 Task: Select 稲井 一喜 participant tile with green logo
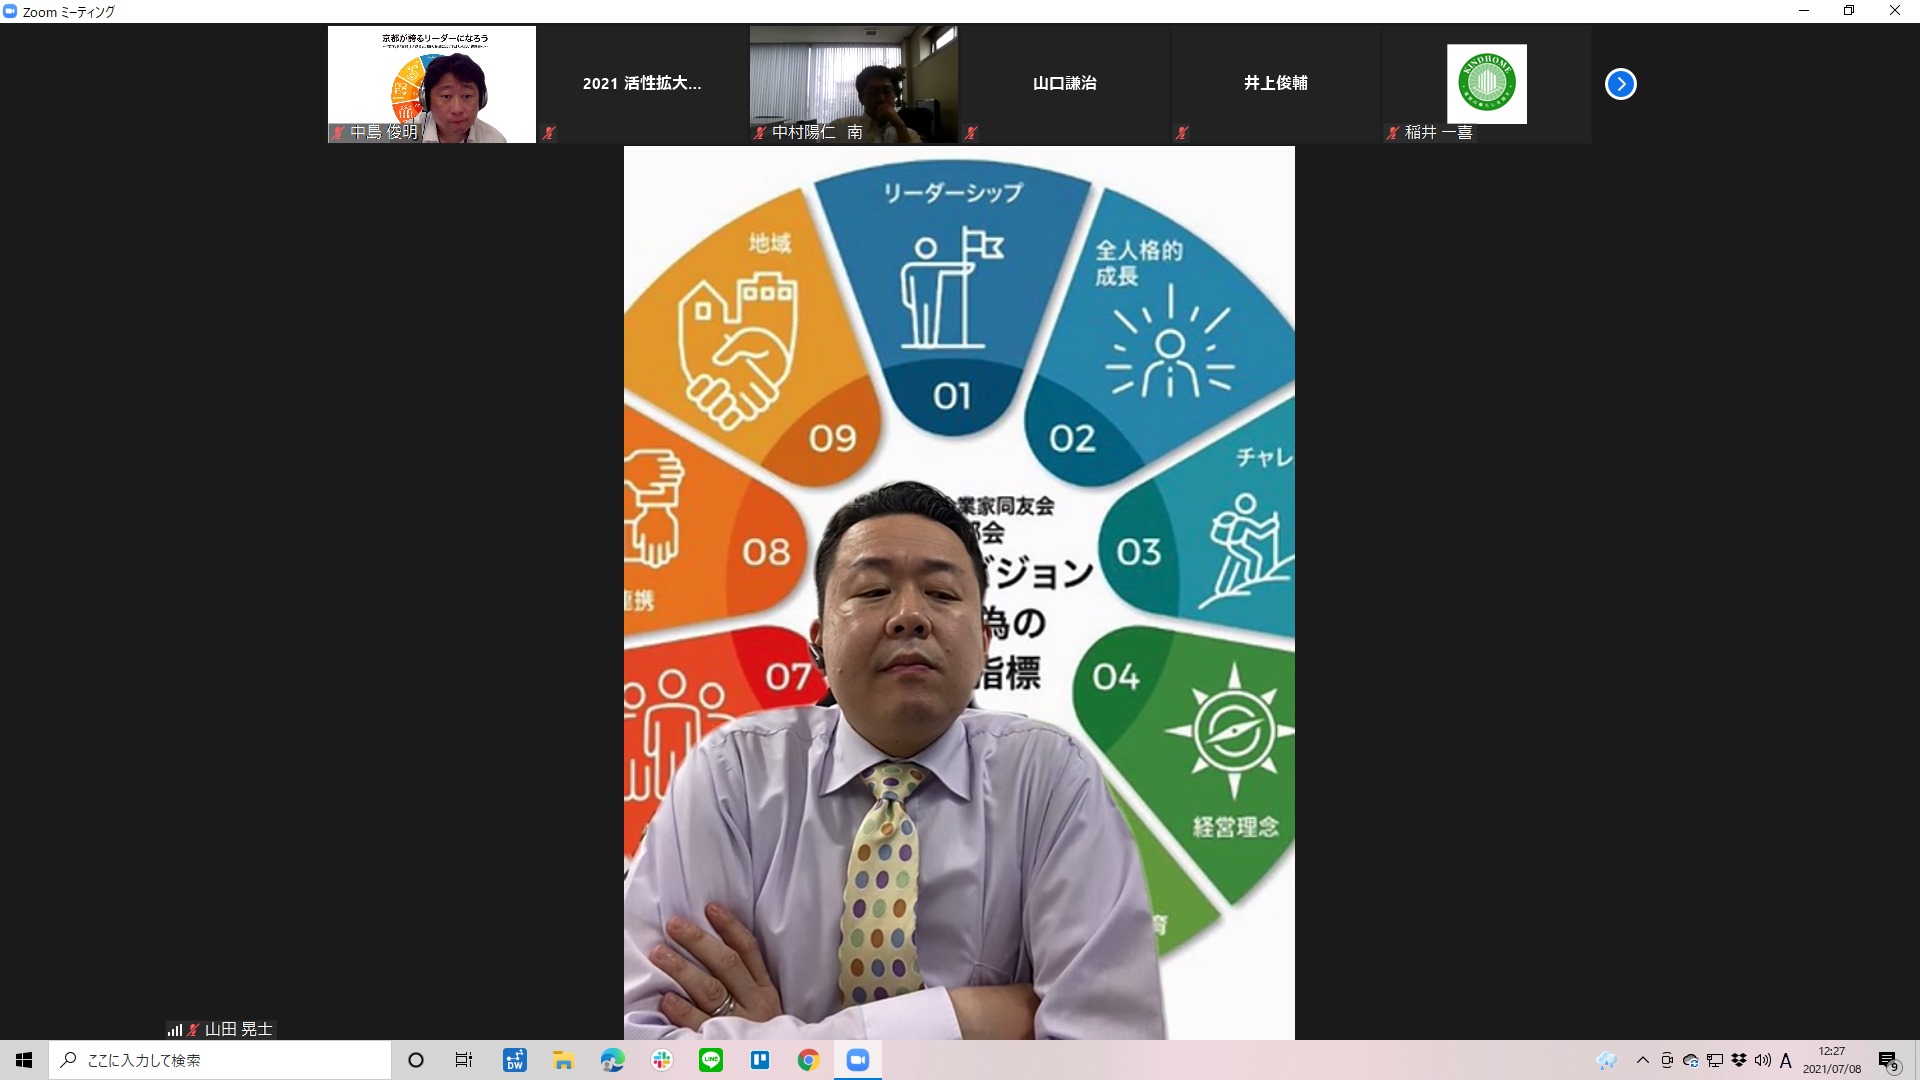[x=1486, y=84]
